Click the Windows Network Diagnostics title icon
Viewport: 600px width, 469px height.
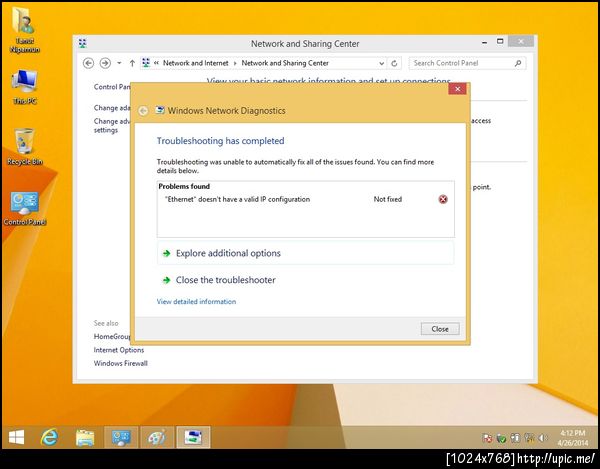(160, 111)
